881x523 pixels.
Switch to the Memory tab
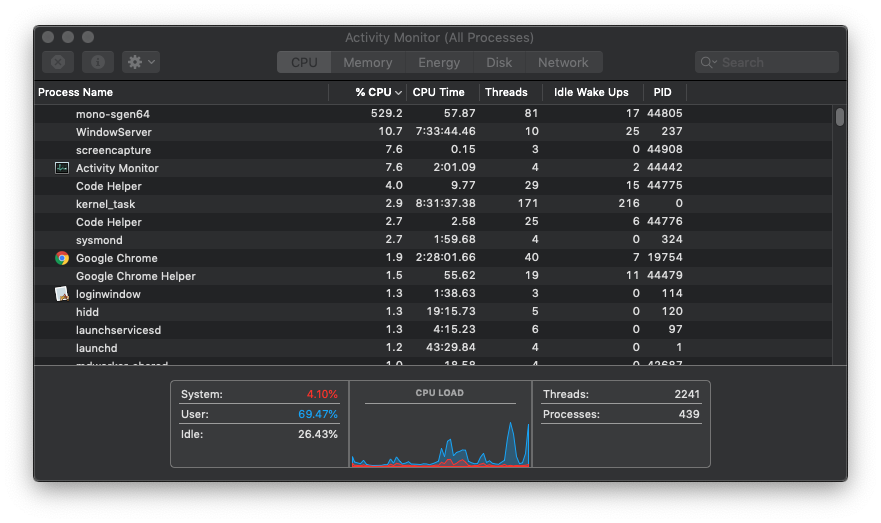pyautogui.click(x=368, y=62)
